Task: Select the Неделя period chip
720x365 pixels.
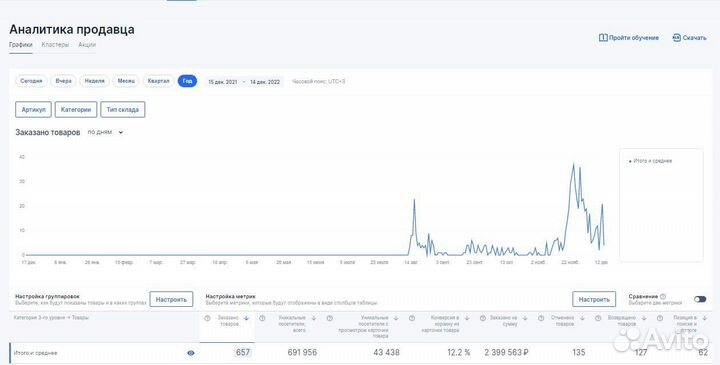Action: pyautogui.click(x=95, y=81)
